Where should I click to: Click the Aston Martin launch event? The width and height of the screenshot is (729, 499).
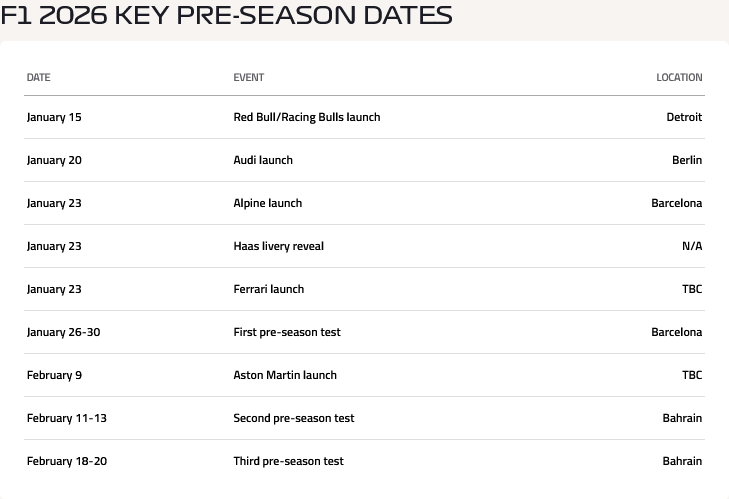click(284, 375)
